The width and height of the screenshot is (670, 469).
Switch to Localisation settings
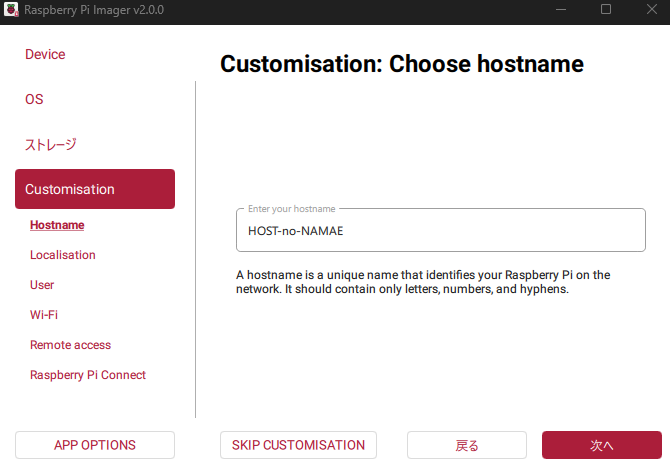click(x=63, y=255)
